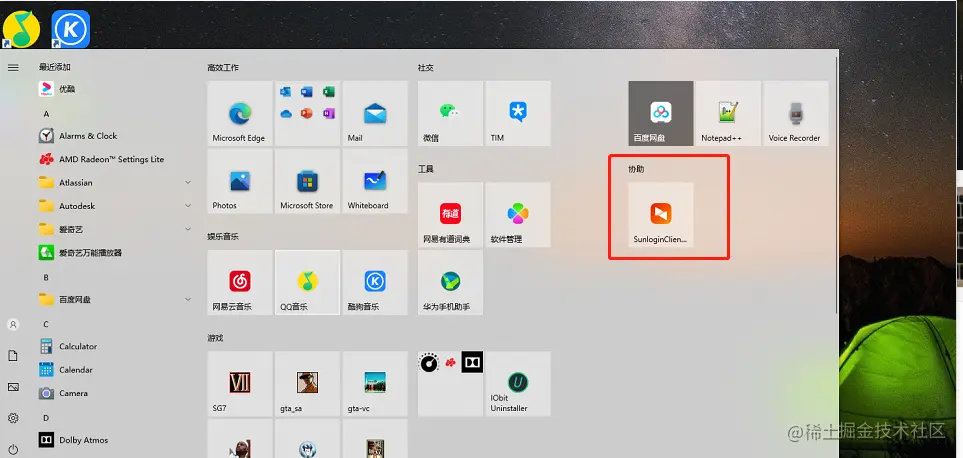
Task: Select the 娱乐音乐 group title
Action: click(x=223, y=236)
